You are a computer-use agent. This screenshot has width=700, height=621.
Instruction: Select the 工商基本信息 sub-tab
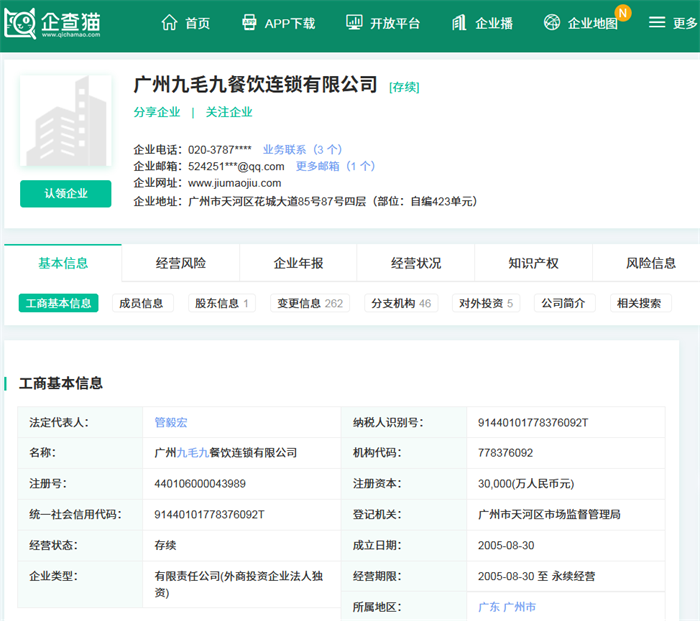(58, 303)
